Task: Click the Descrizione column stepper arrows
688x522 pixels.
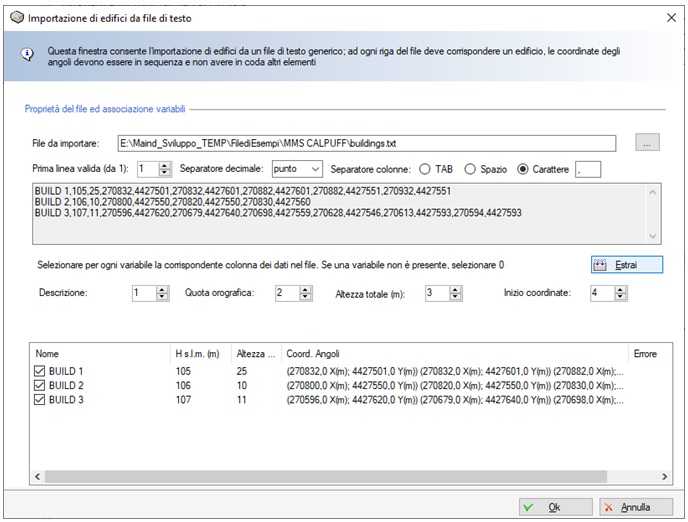Action: coord(162,294)
